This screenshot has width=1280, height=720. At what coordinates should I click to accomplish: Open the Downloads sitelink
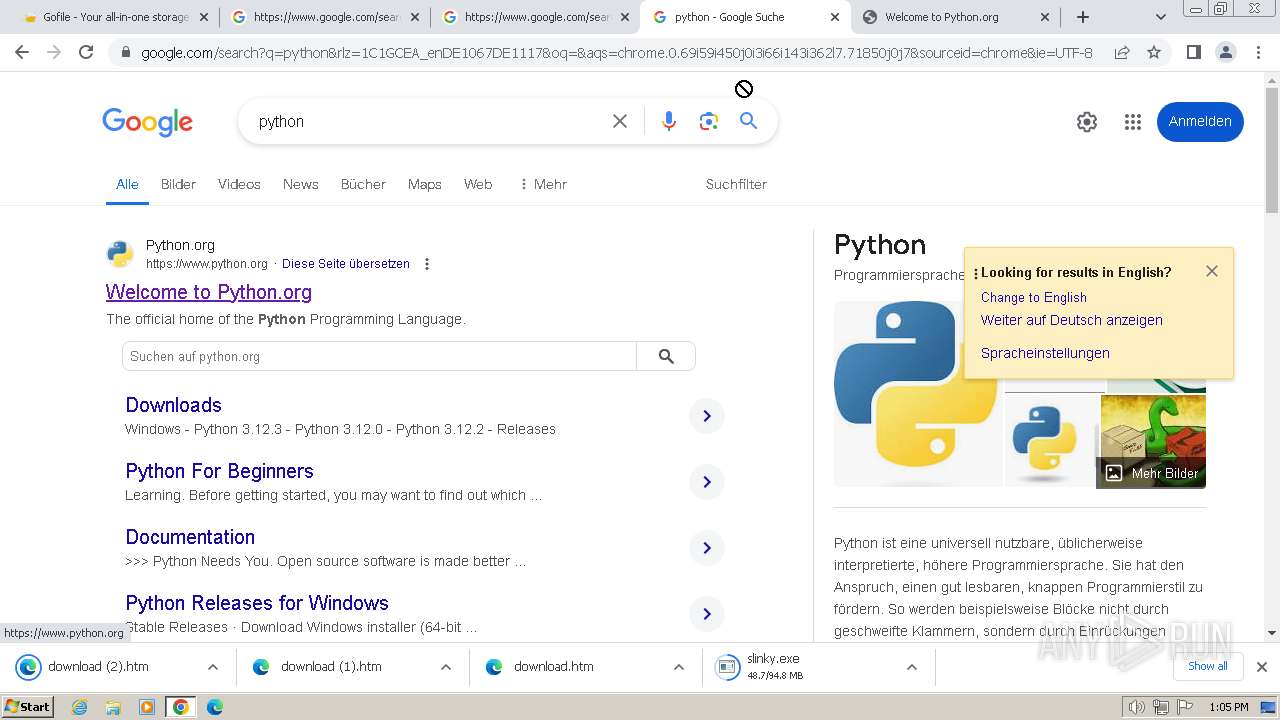(x=173, y=405)
